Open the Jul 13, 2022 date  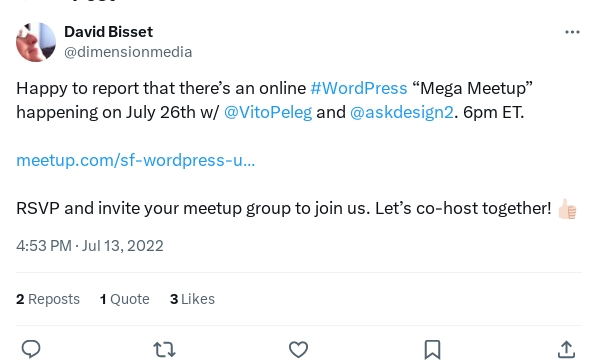tap(123, 246)
